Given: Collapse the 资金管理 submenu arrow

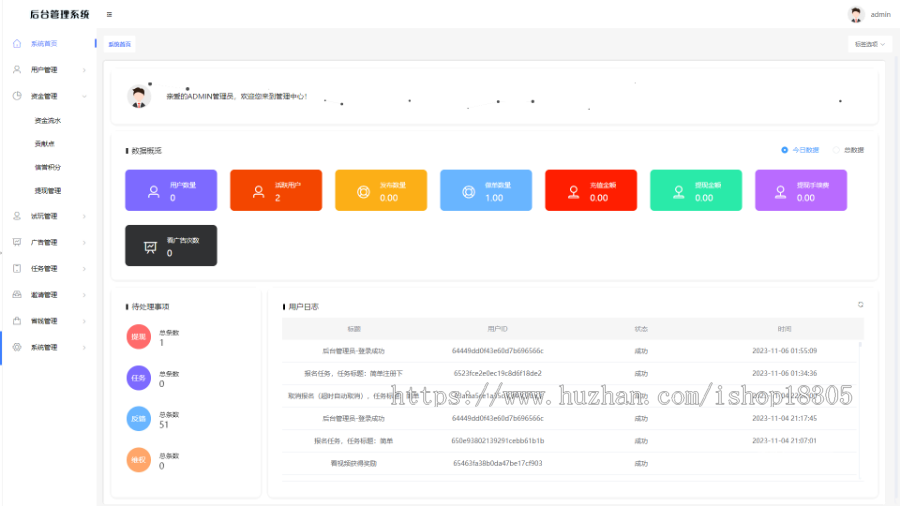Looking at the screenshot, I should (84, 96).
